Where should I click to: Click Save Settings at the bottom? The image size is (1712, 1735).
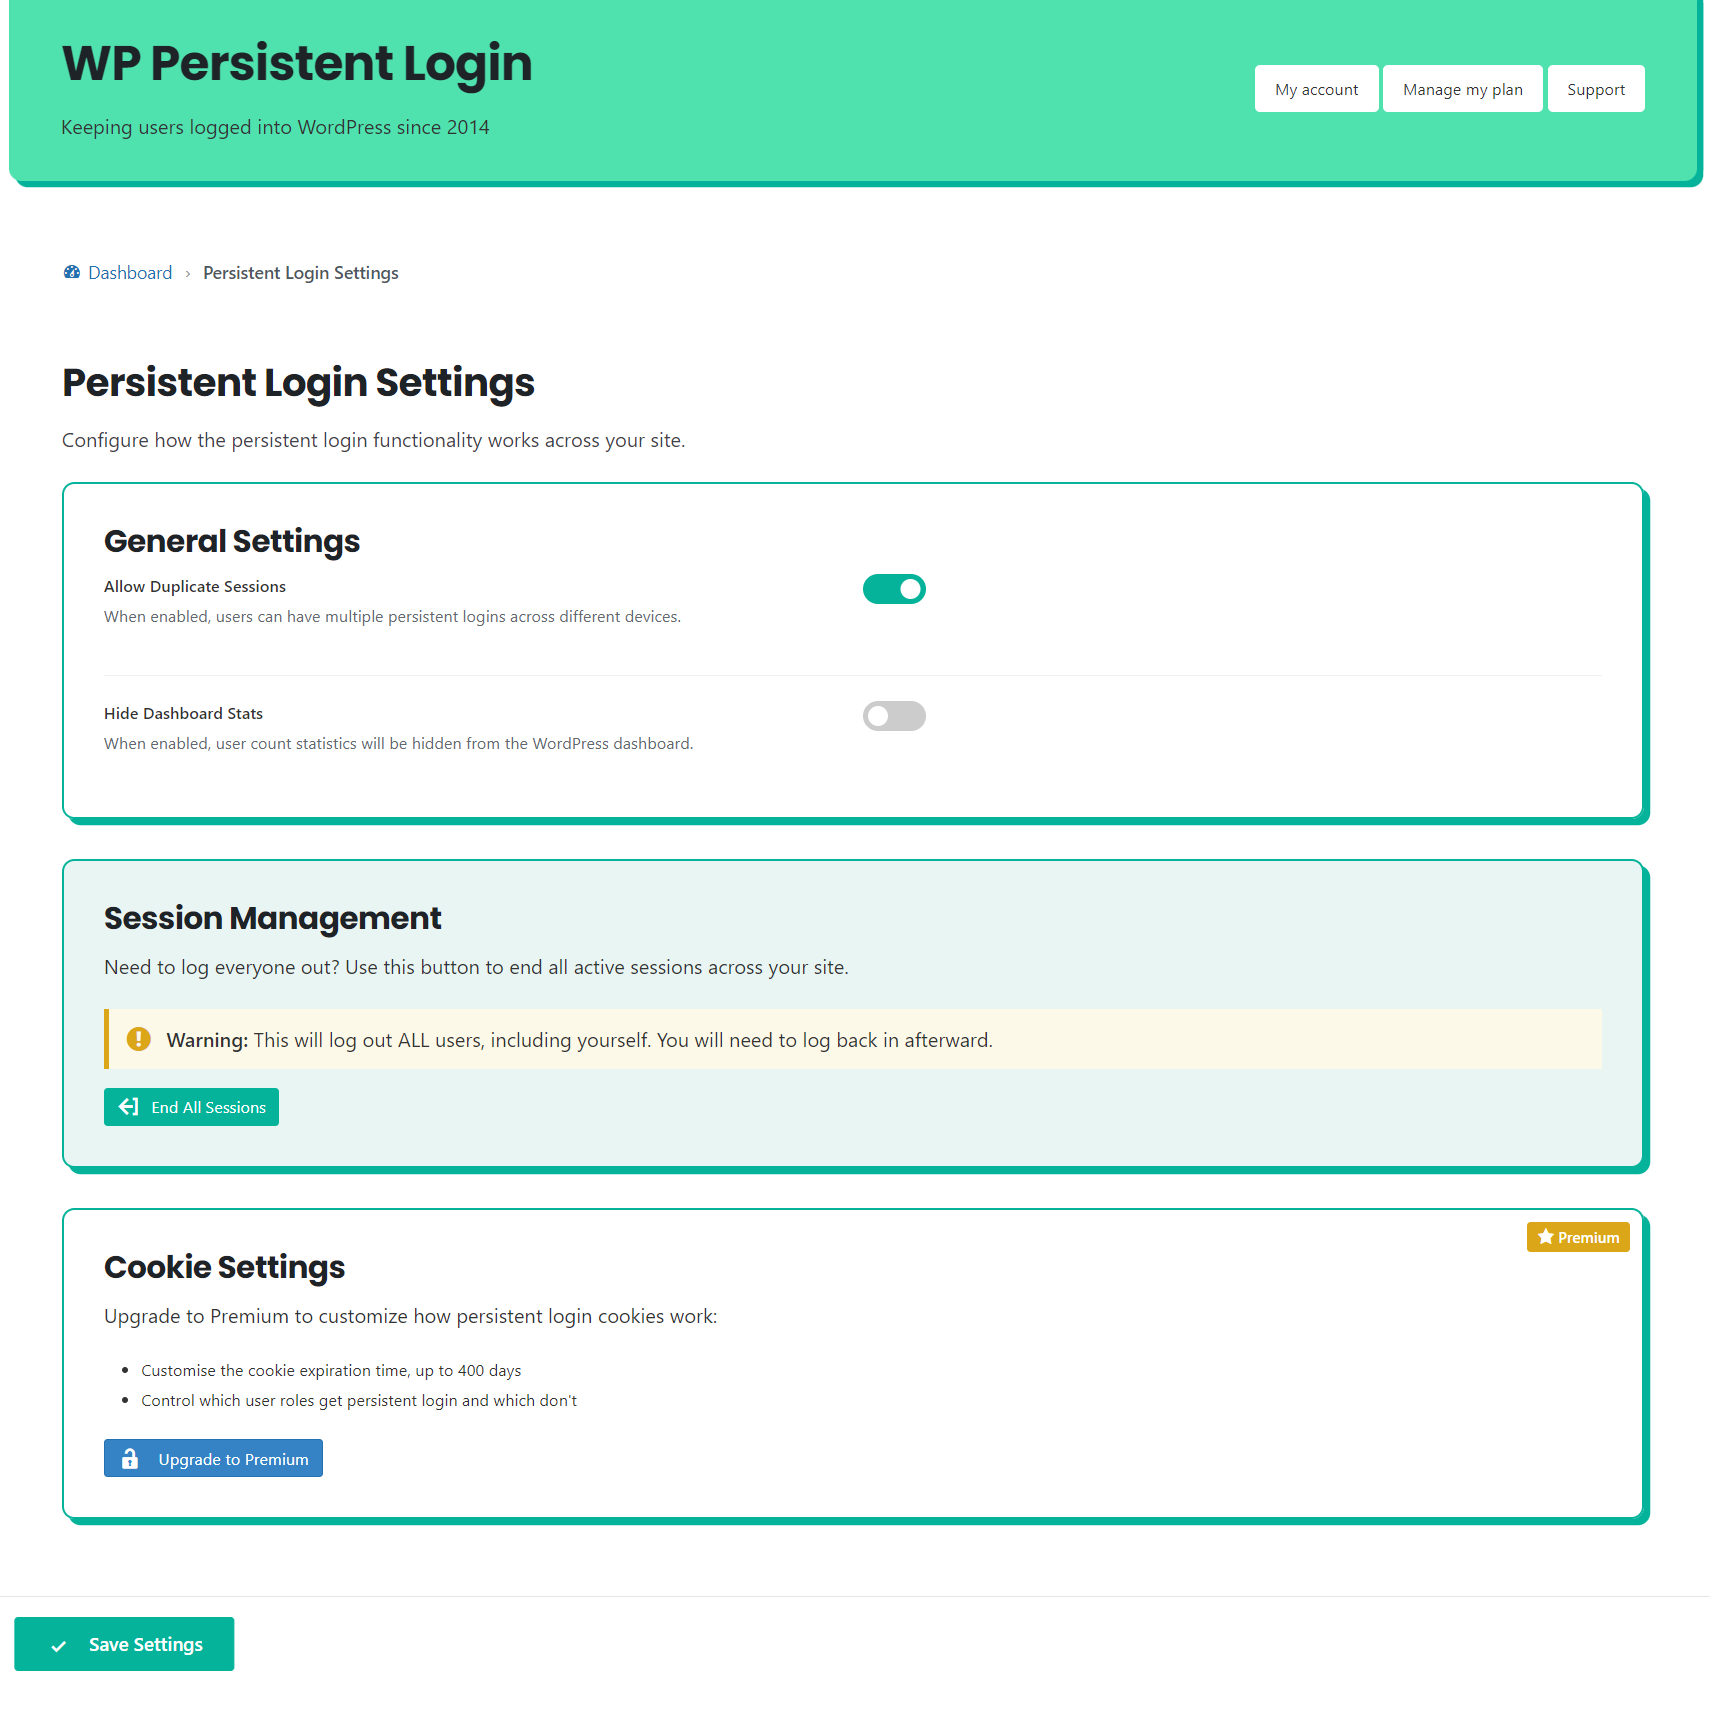[x=124, y=1644]
